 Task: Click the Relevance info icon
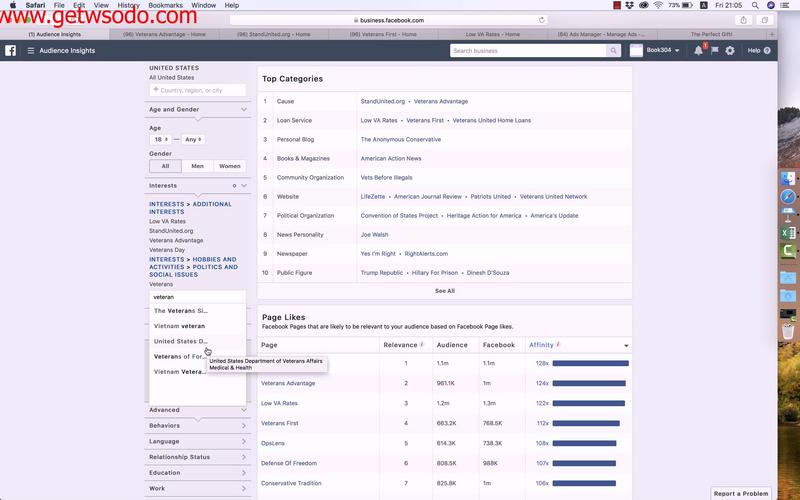tap(422, 345)
